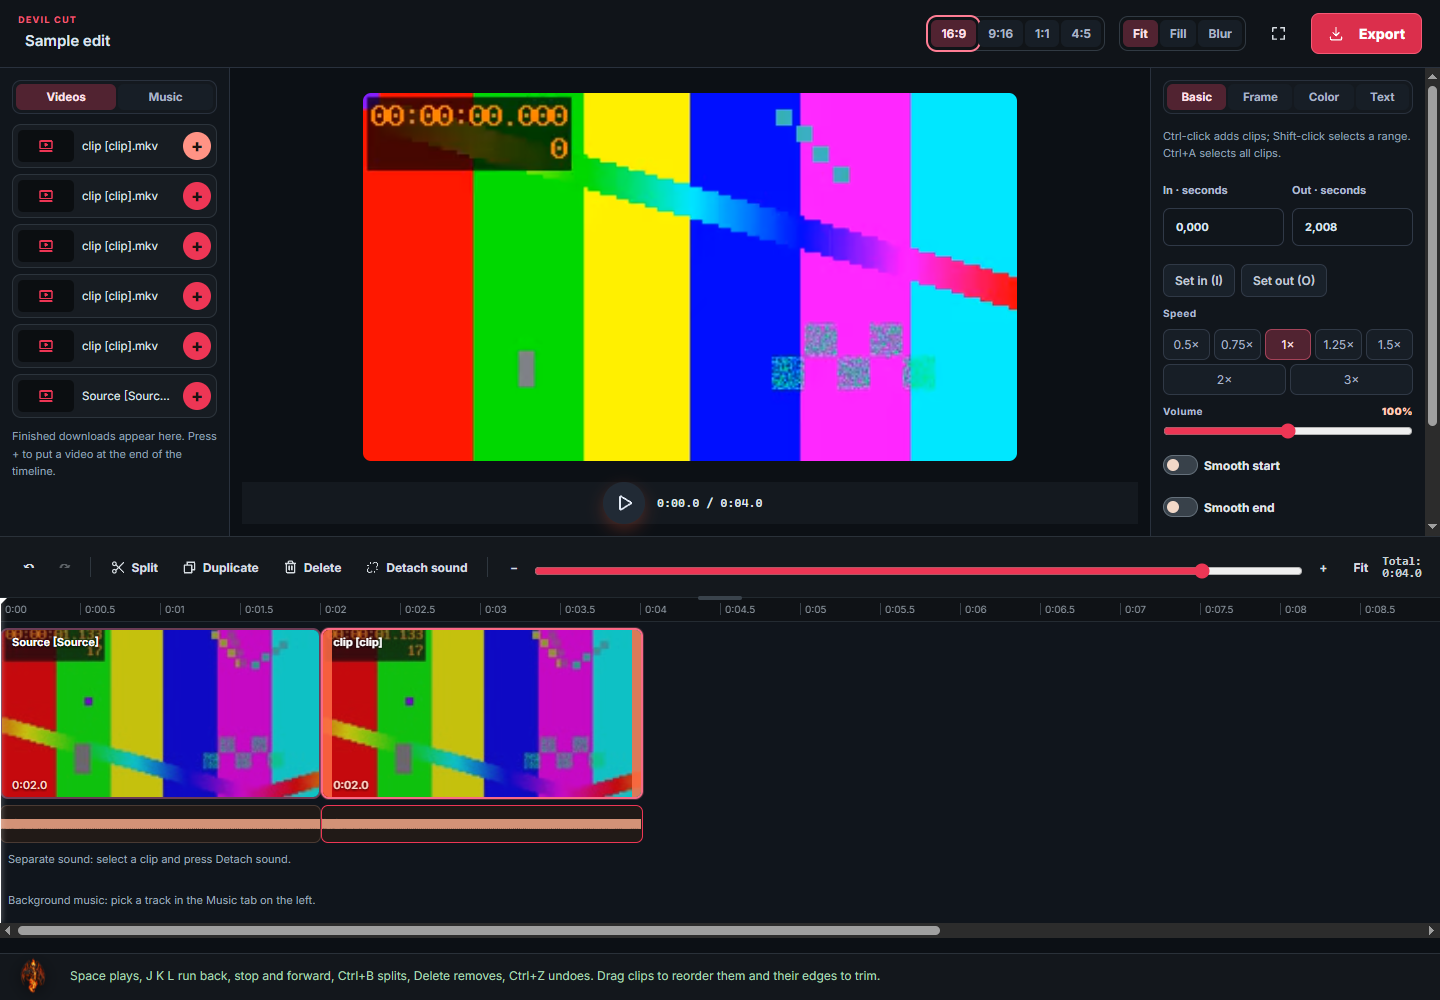Image resolution: width=1440 pixels, height=1000 pixels.
Task: Set preview scaling to Blur
Action: coord(1220,34)
